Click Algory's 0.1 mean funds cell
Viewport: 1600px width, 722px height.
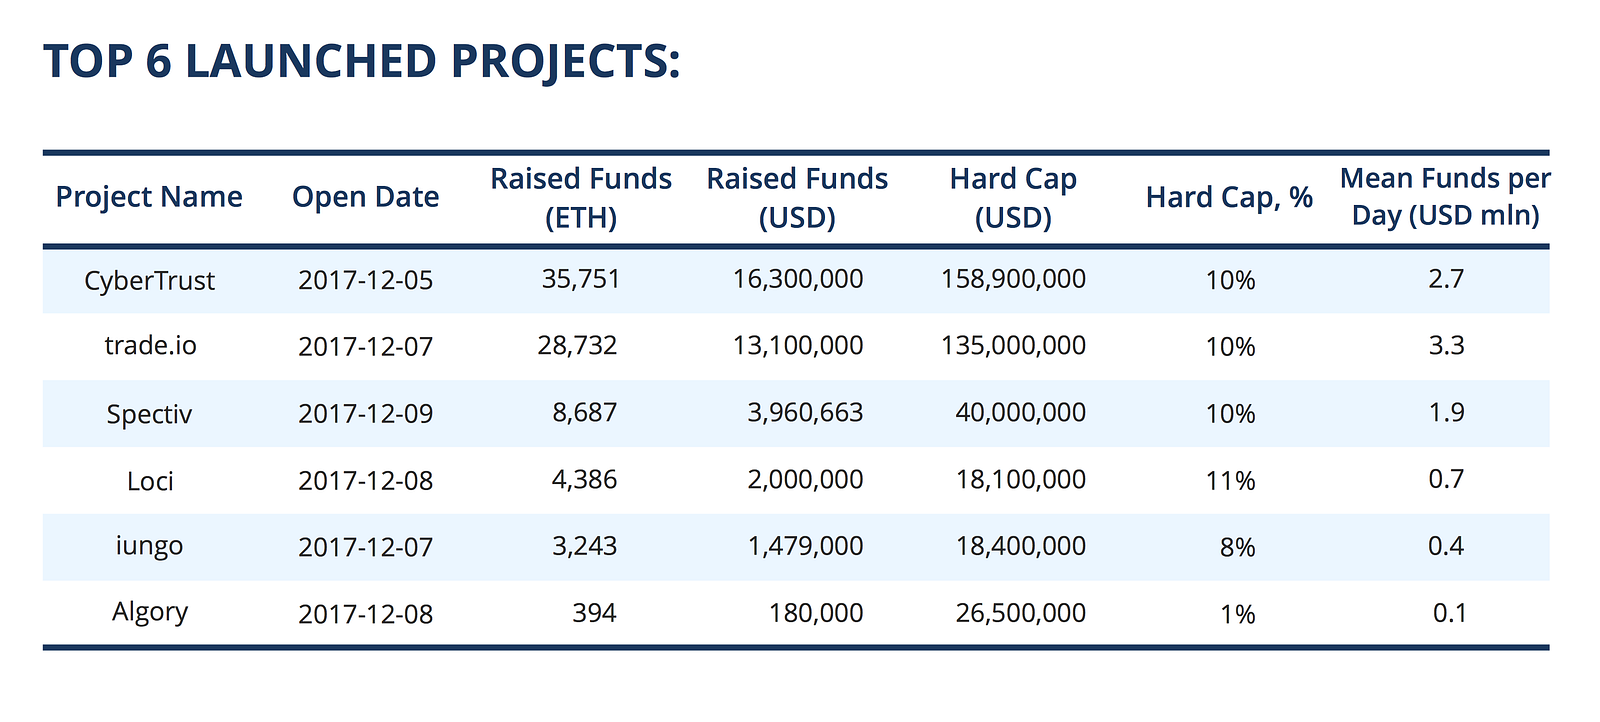click(x=1449, y=613)
